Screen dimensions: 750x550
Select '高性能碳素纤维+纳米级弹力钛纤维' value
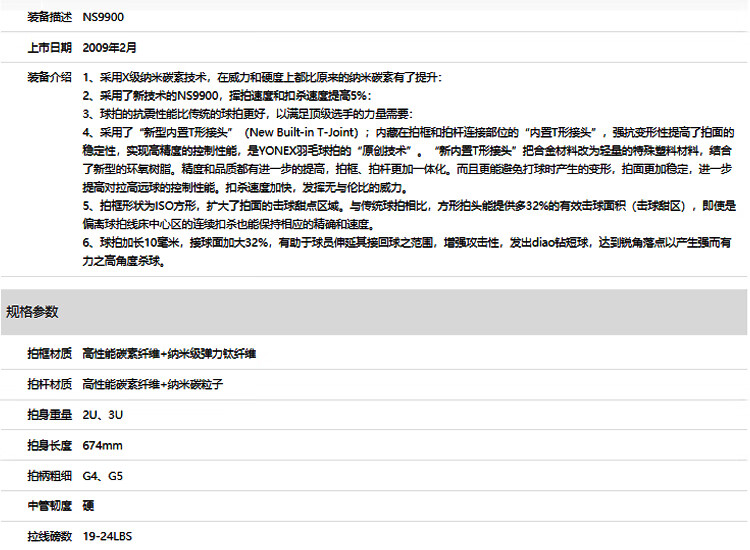[x=169, y=353]
